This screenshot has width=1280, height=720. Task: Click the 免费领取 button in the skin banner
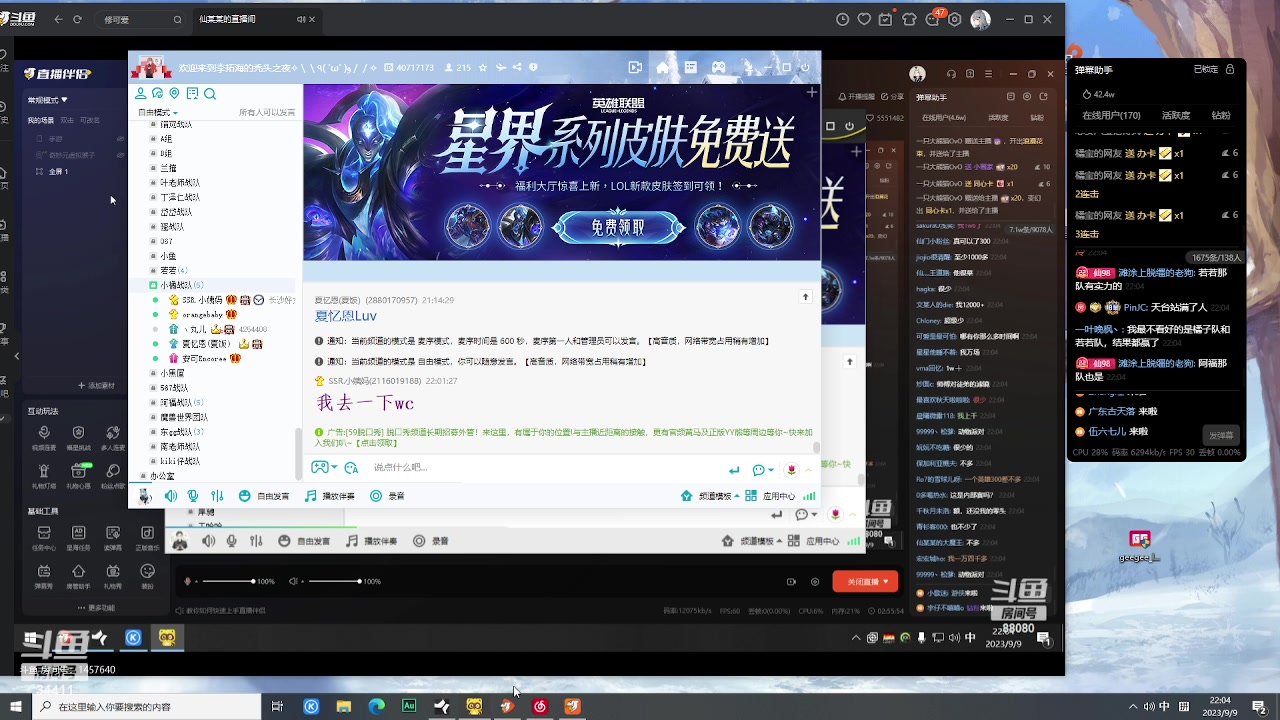click(x=618, y=227)
